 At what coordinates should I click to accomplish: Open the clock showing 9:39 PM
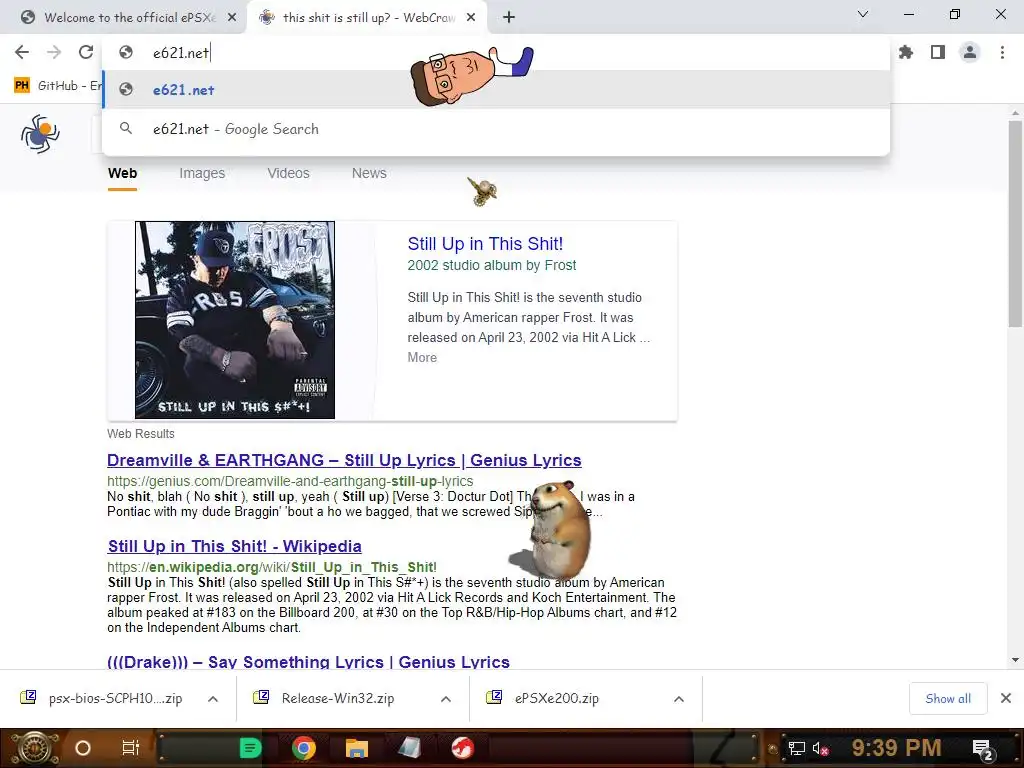896,748
